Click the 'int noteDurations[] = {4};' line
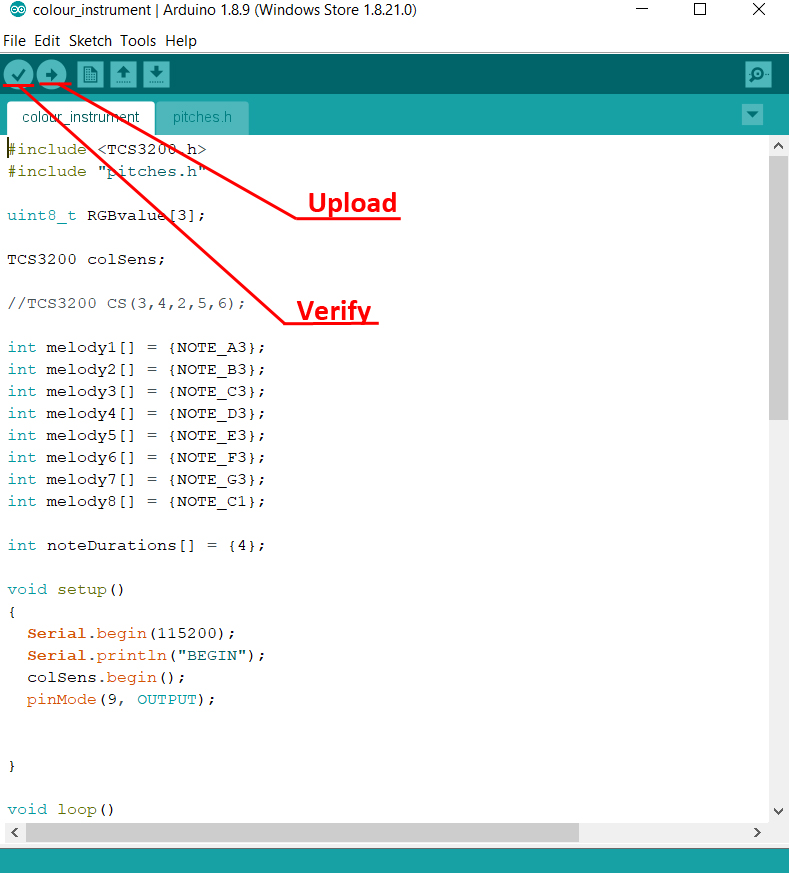Screen dimensions: 789x873 click(x=136, y=546)
